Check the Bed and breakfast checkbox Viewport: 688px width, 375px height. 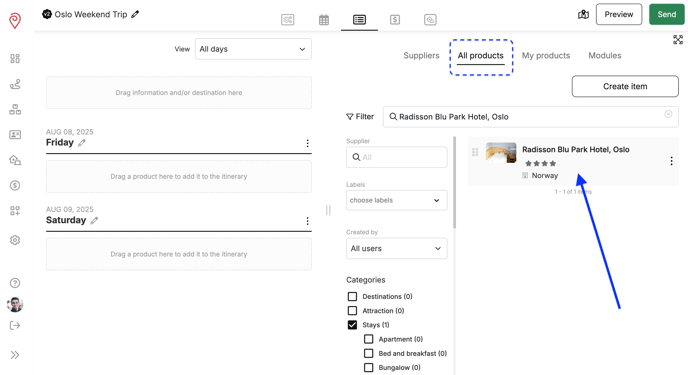click(369, 354)
